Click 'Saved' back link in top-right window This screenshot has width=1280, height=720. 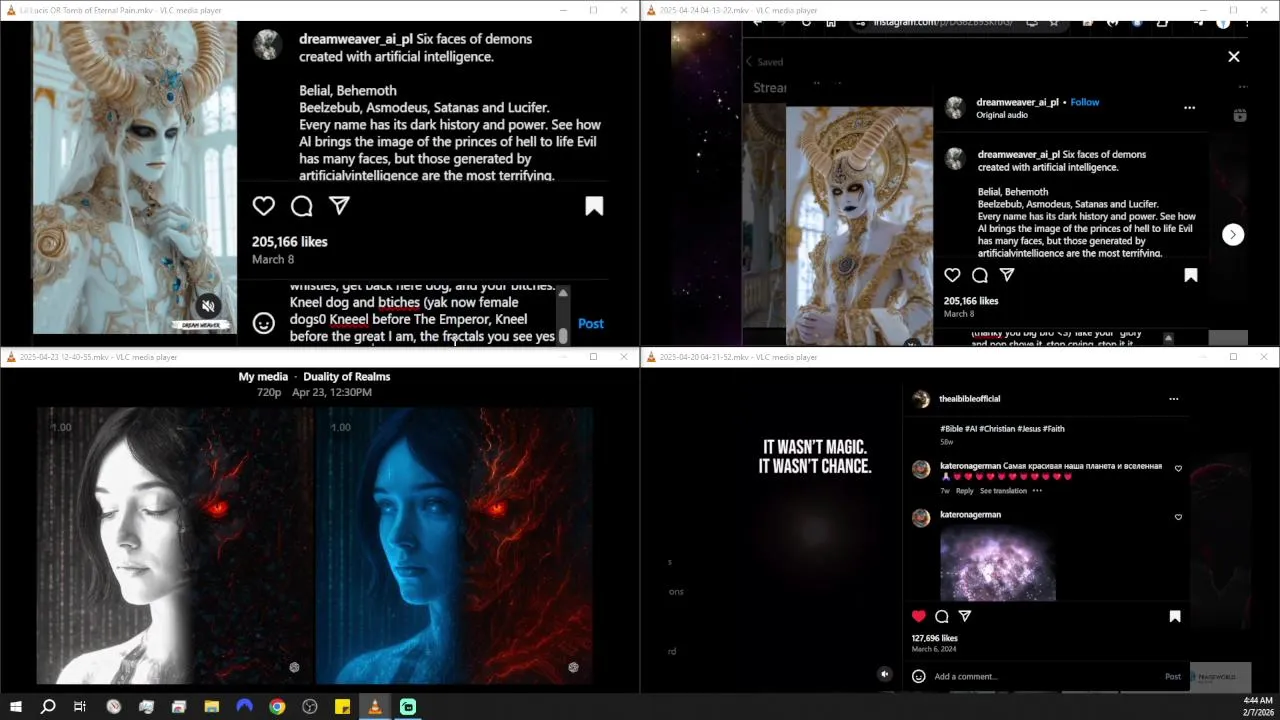765,62
